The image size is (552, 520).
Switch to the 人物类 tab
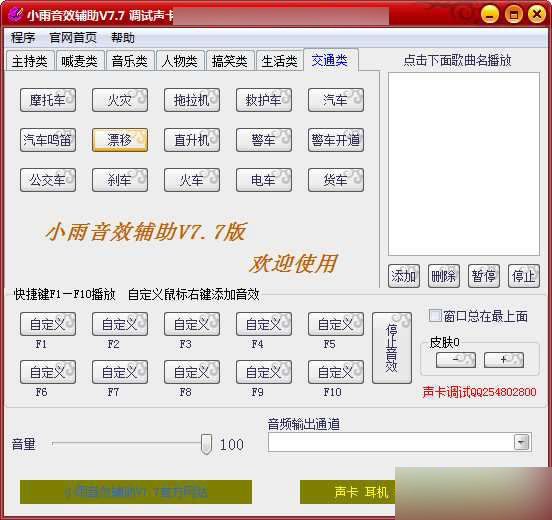point(180,61)
